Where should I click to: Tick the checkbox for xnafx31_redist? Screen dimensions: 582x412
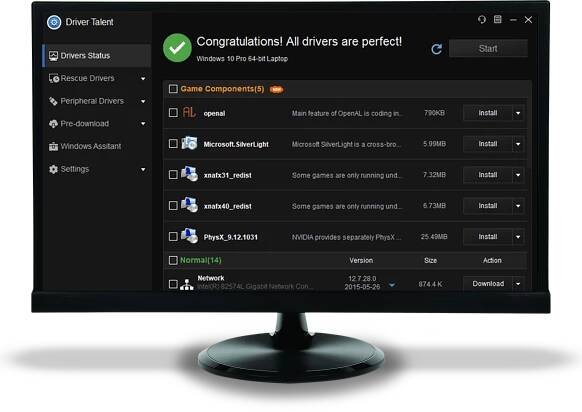(x=173, y=174)
